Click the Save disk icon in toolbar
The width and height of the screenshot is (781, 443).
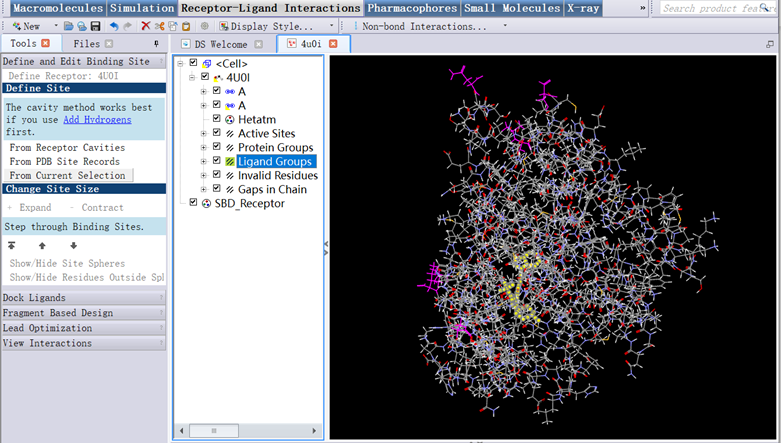[95, 26]
